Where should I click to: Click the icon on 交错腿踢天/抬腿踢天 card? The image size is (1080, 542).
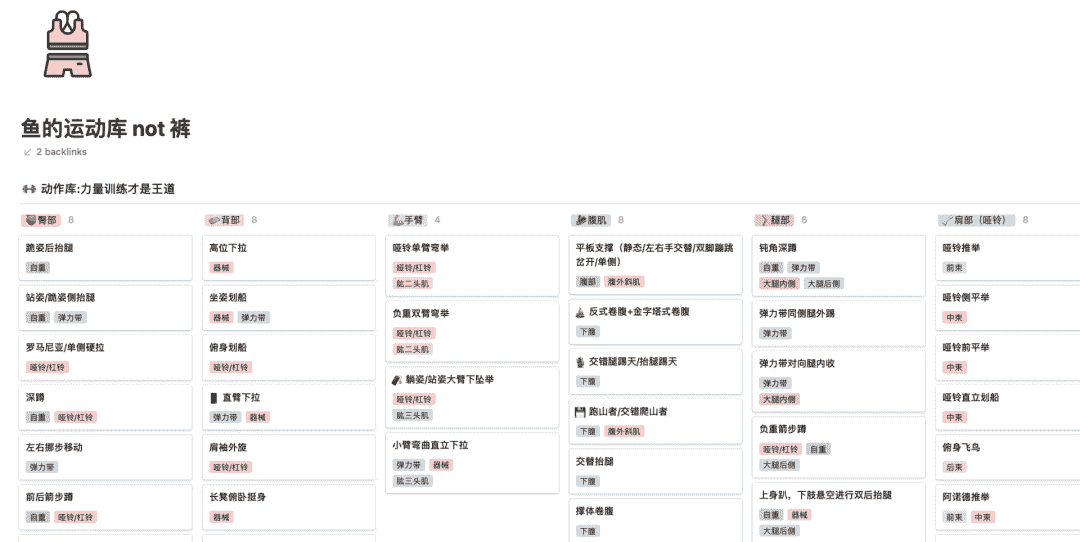click(581, 362)
